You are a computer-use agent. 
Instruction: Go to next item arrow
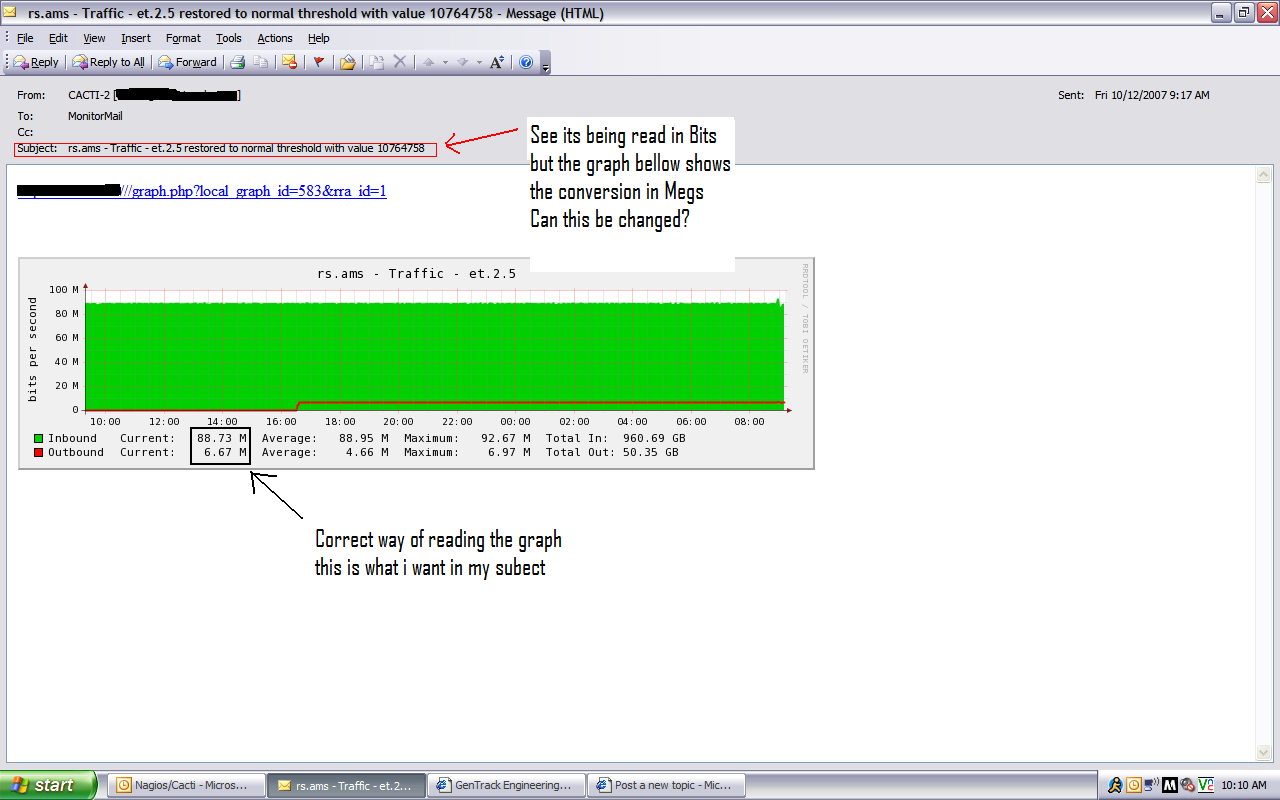[462, 62]
